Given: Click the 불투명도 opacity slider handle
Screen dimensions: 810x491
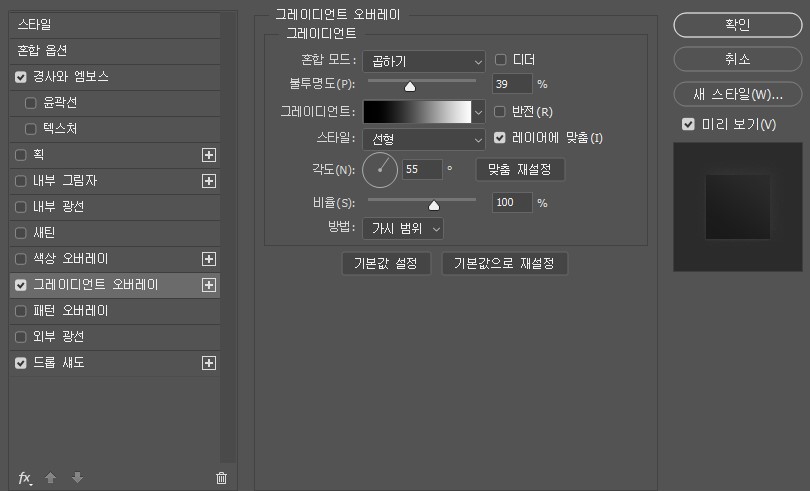Looking at the screenshot, I should [x=410, y=87].
